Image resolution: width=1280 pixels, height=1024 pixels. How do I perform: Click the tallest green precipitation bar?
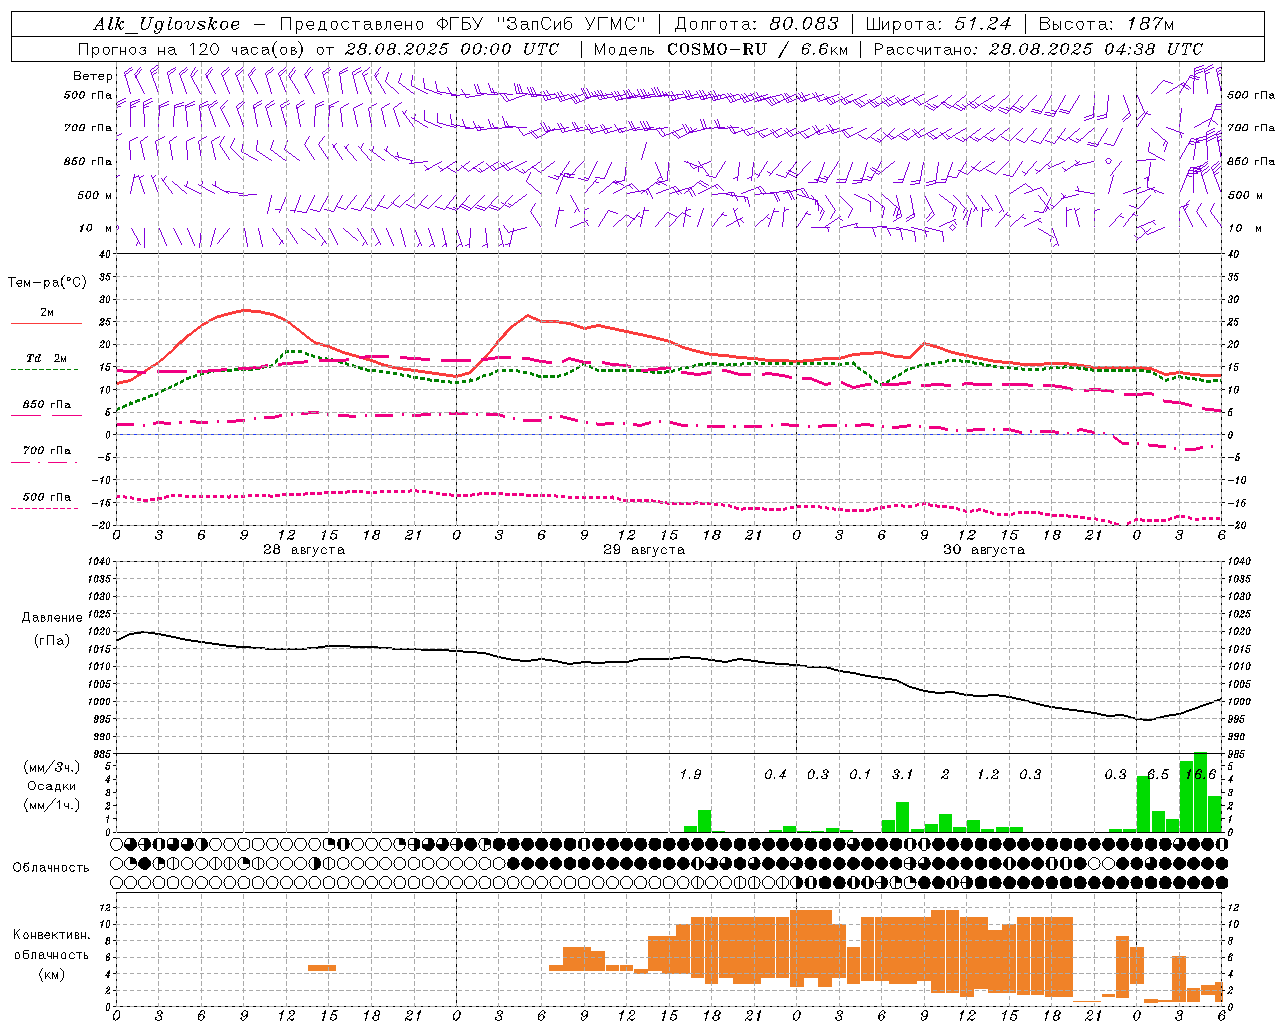point(1200,792)
